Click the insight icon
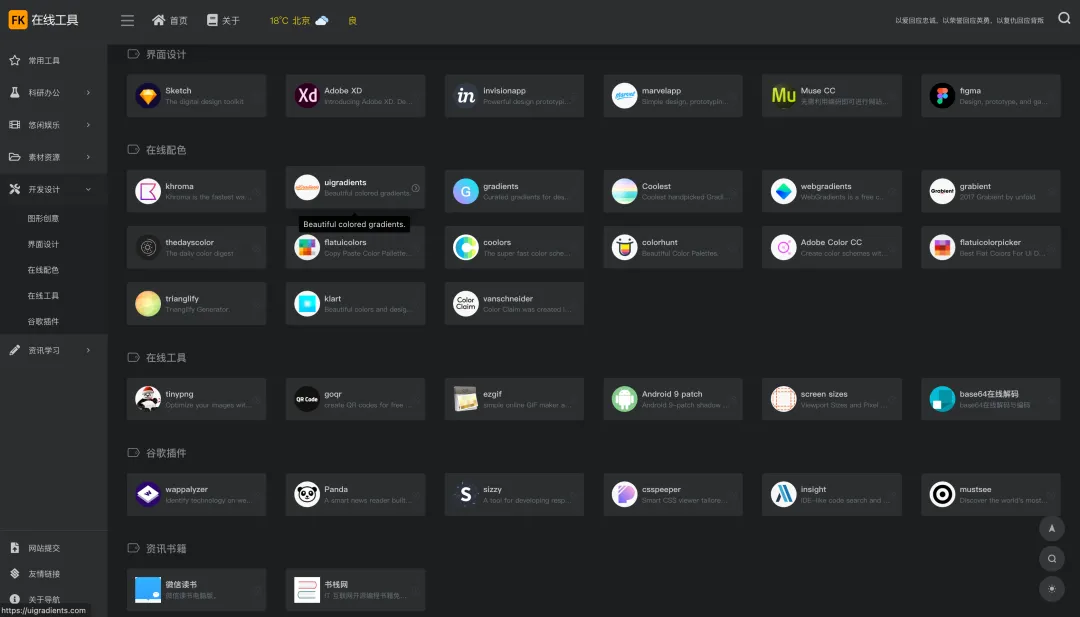 coord(783,494)
